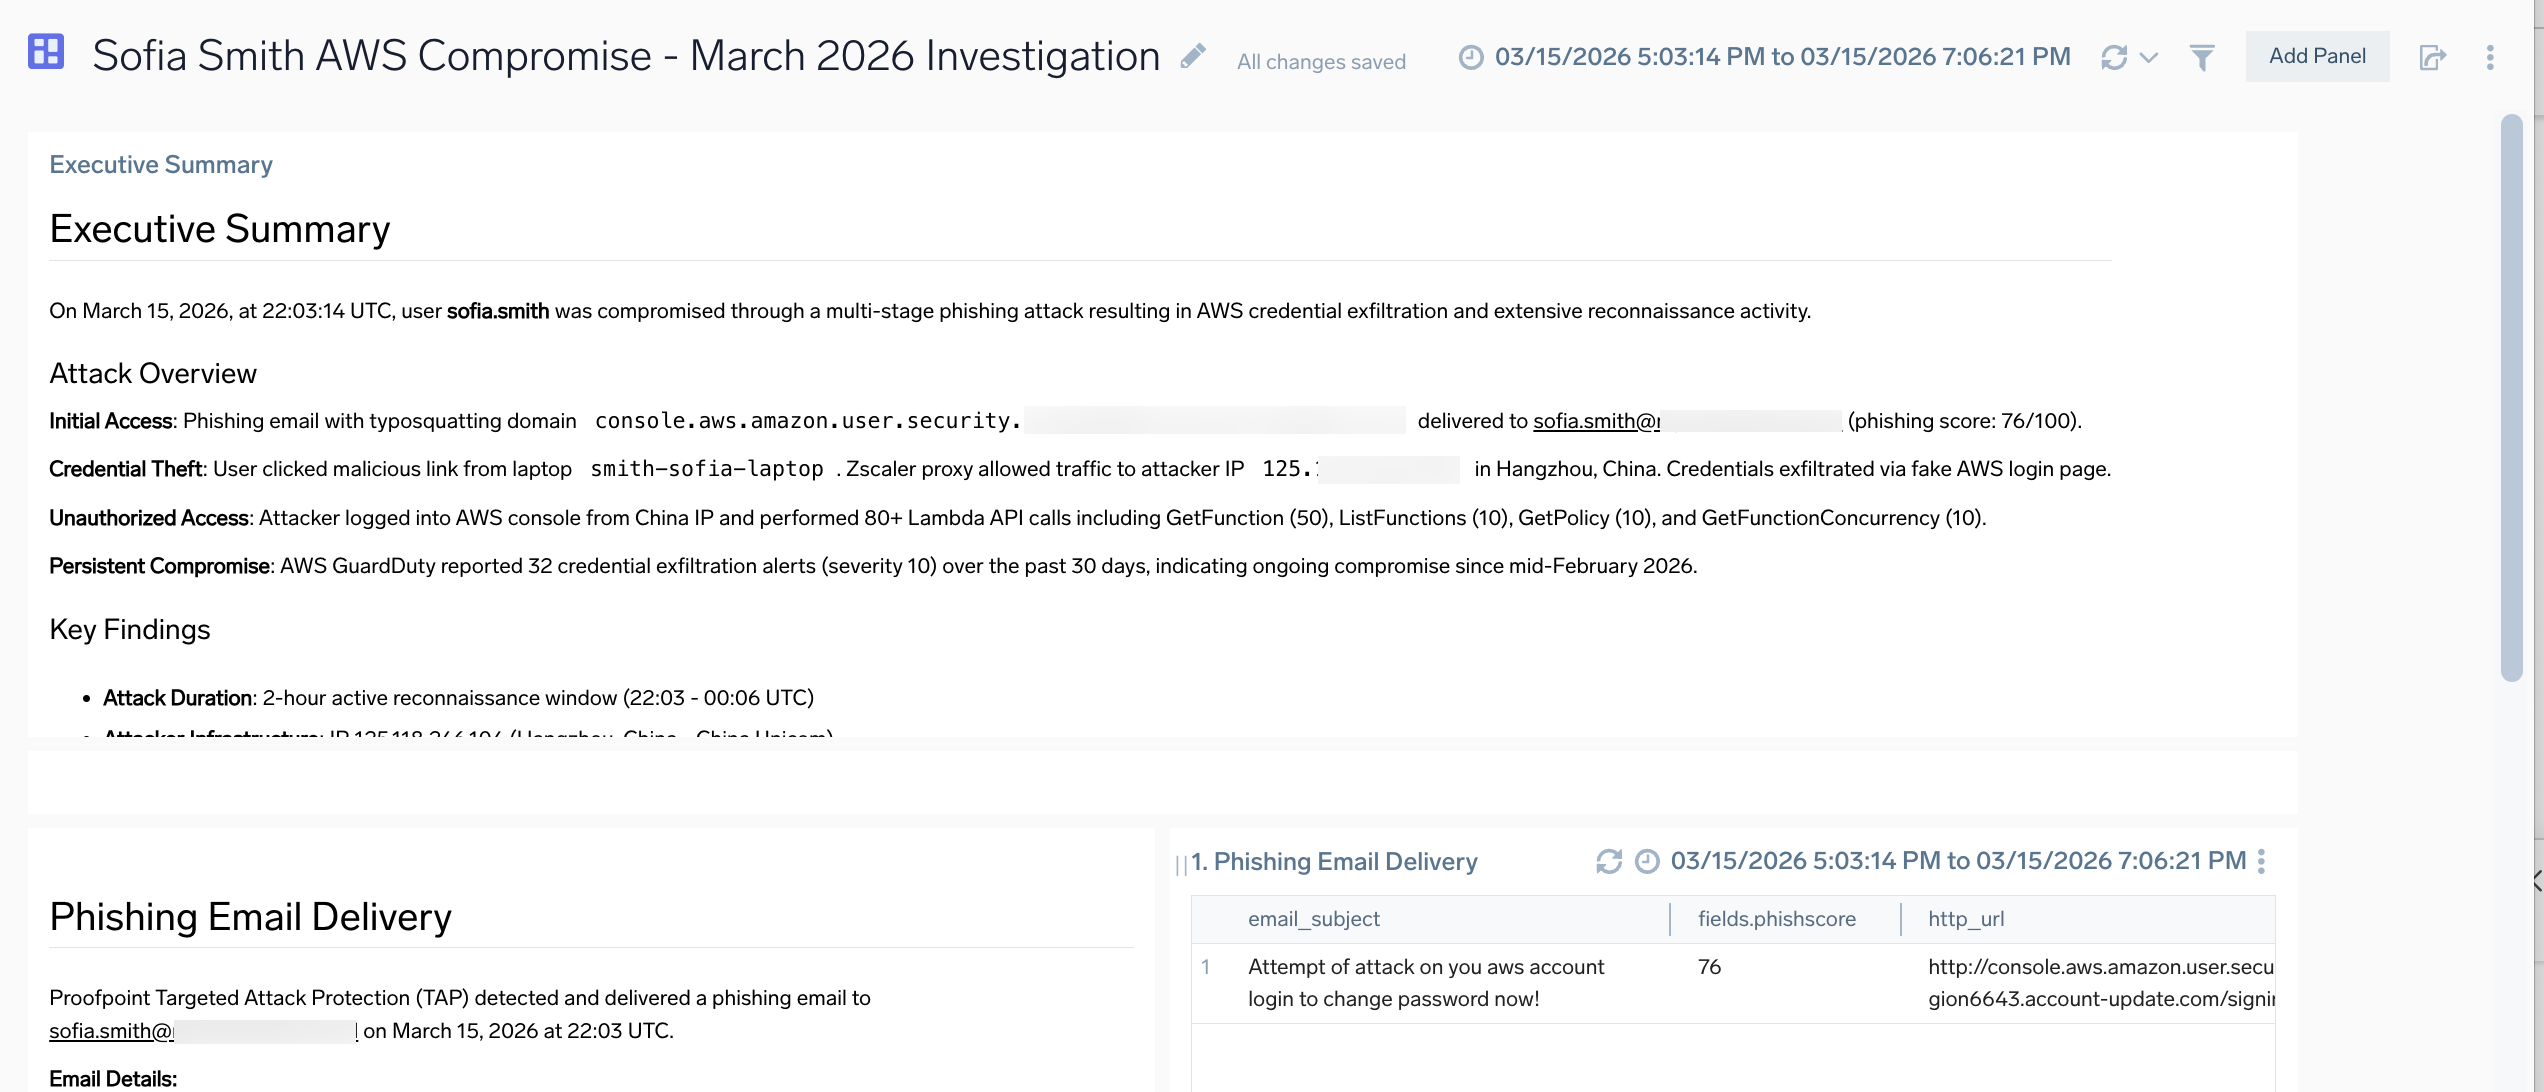Click sofia.smith email link in Attack Overview
Screen dimensions: 2544x1092
(1595, 421)
